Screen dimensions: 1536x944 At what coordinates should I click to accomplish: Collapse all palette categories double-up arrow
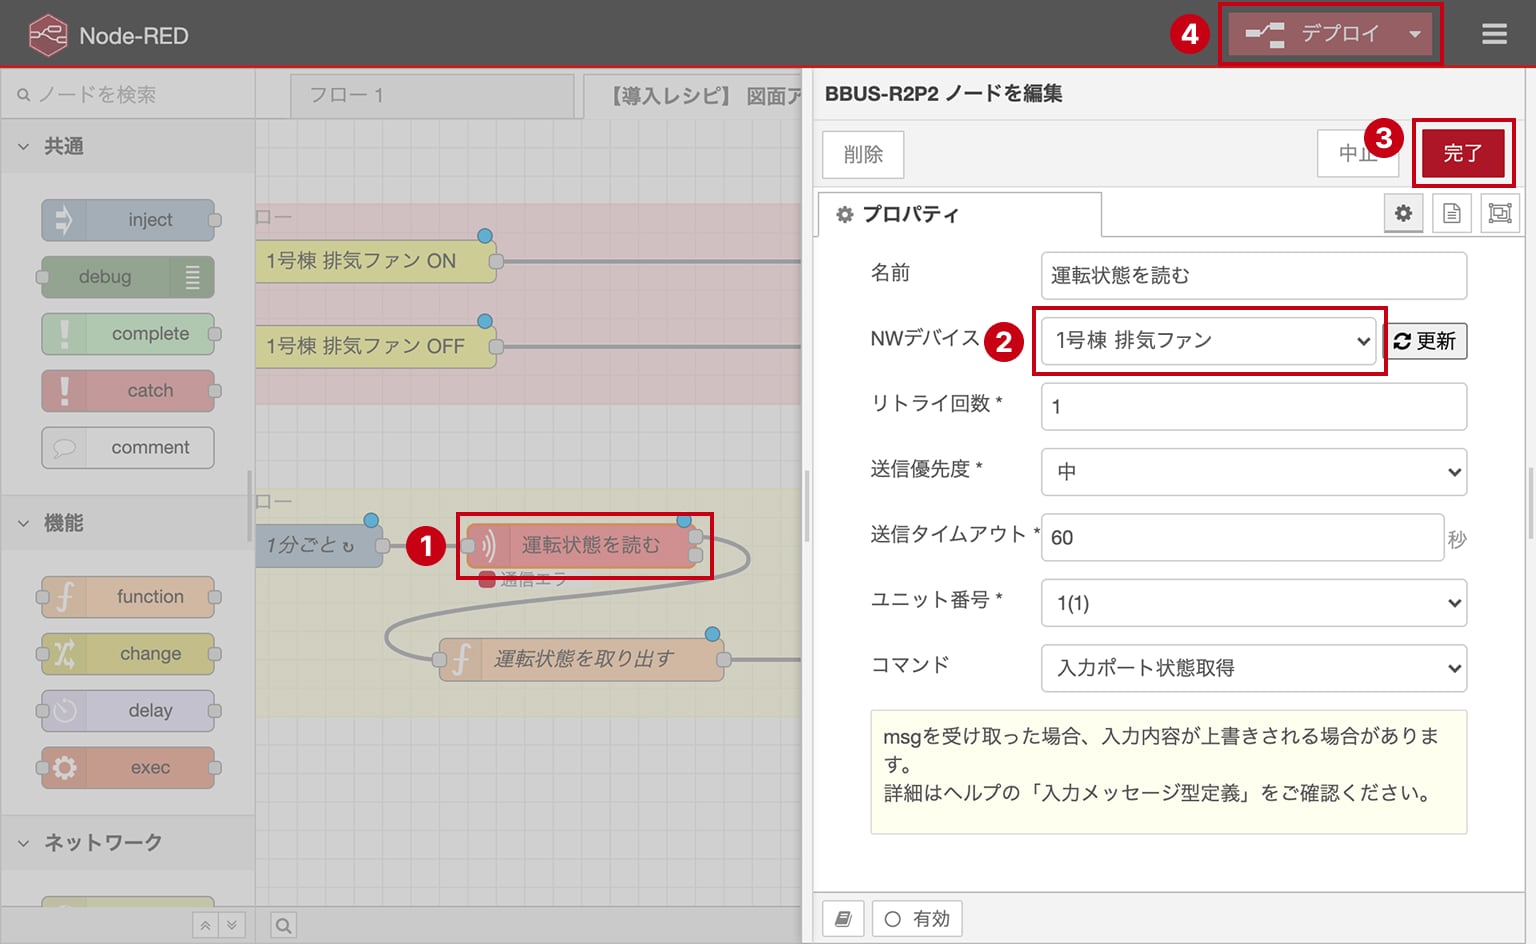point(206,926)
